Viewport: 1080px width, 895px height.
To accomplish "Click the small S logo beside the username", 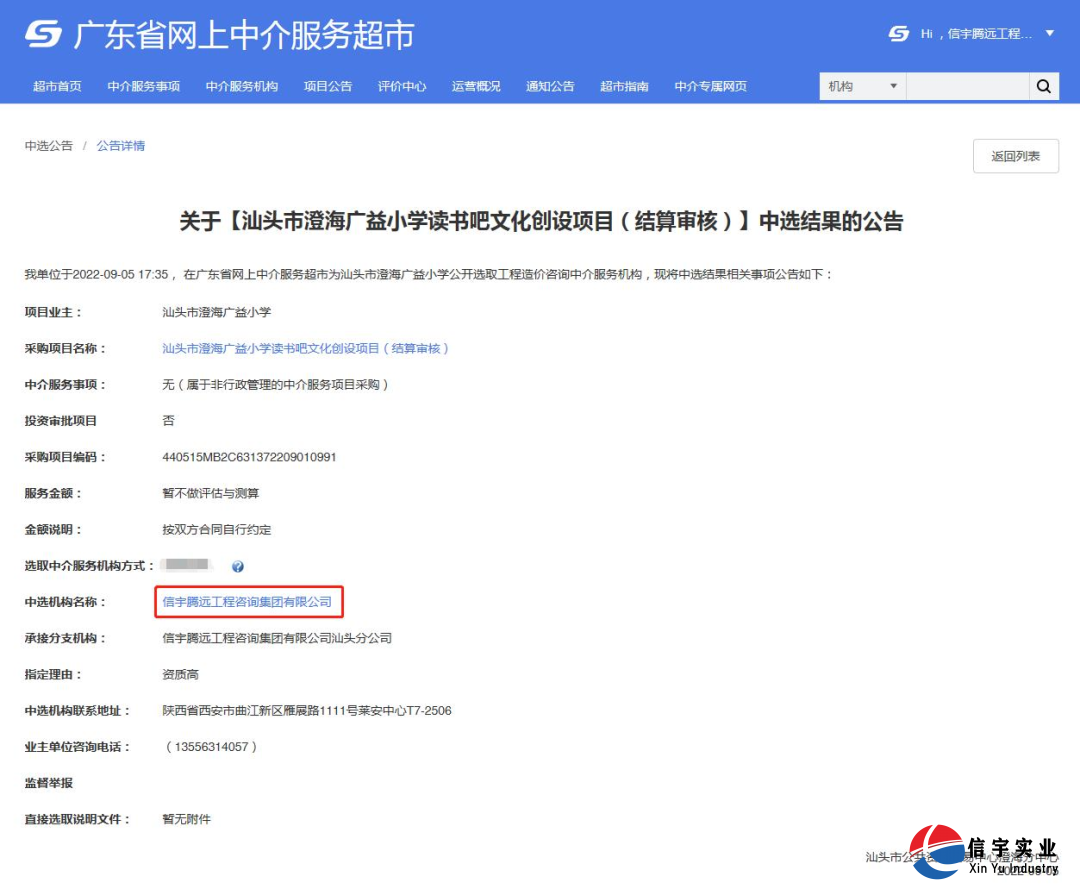I will [x=897, y=33].
